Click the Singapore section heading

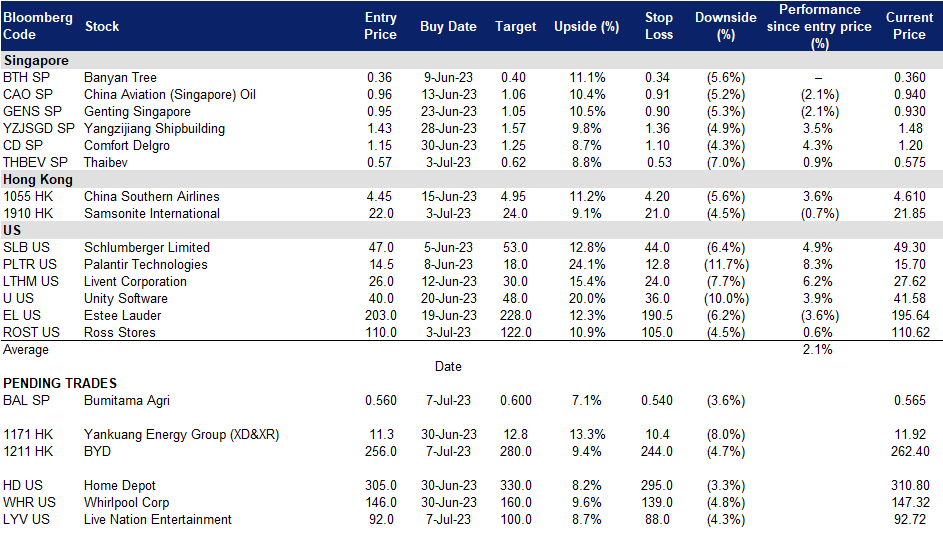[x=36, y=60]
